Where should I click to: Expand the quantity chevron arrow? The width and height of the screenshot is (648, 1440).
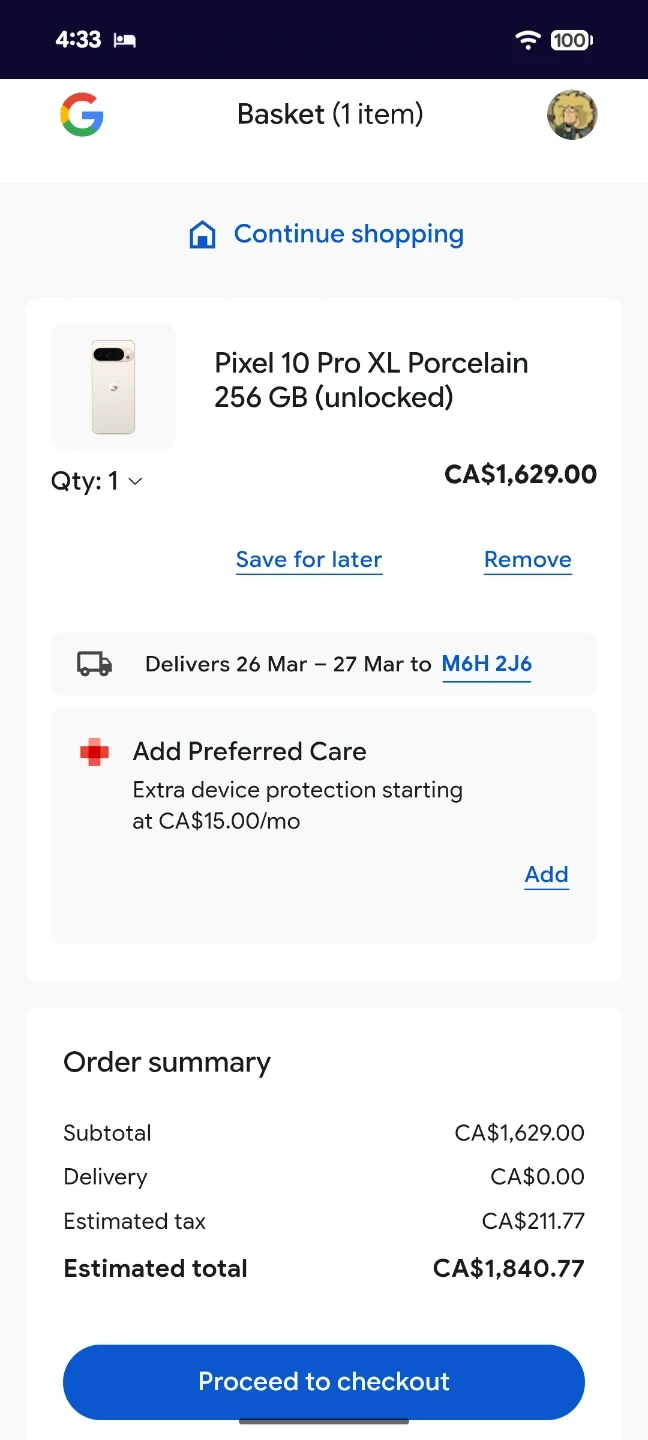tap(136, 481)
